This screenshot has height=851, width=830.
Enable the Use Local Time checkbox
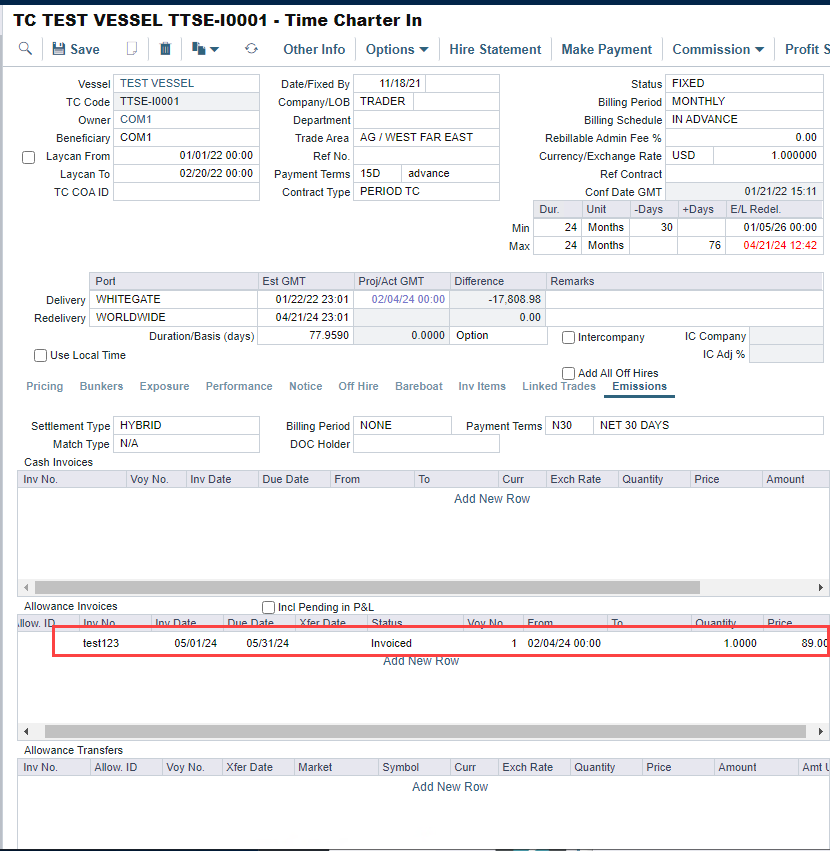click(x=41, y=355)
